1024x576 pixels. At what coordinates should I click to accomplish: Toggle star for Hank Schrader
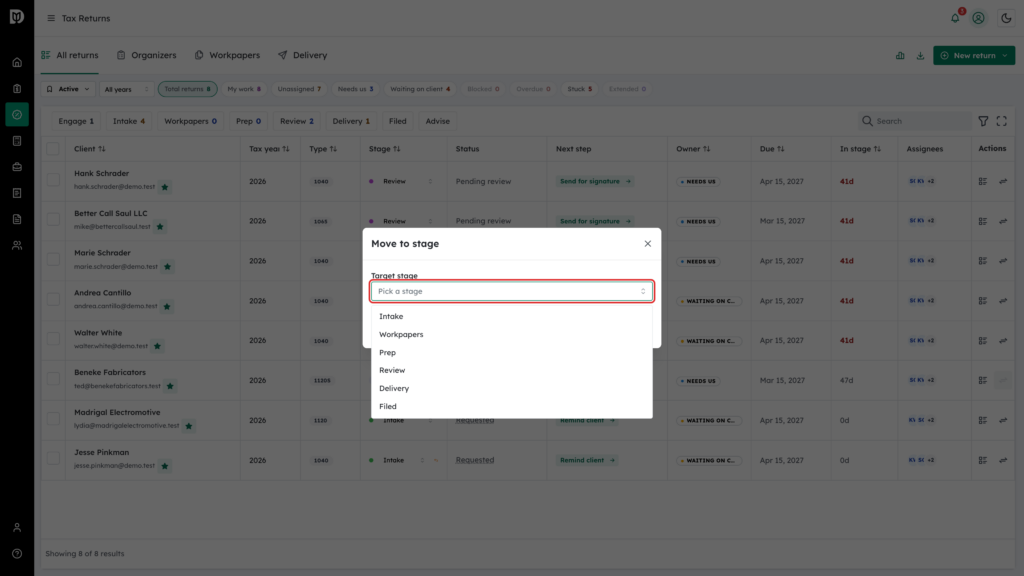pyautogui.click(x=165, y=187)
